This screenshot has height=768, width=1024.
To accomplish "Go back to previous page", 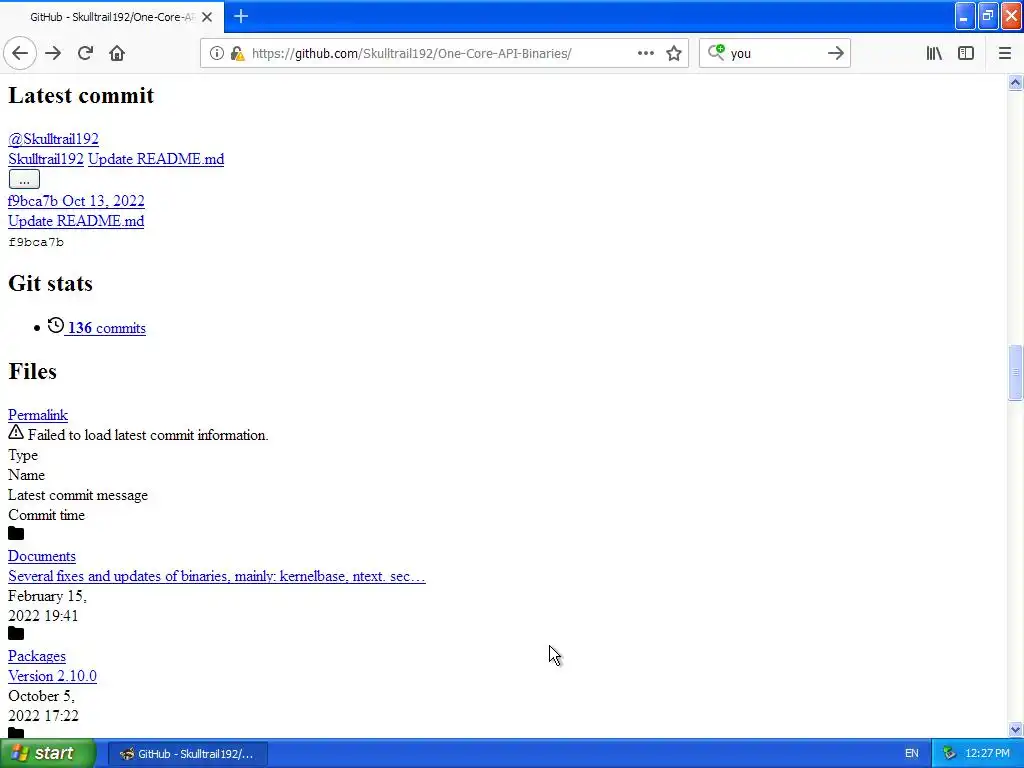I will tap(20, 54).
